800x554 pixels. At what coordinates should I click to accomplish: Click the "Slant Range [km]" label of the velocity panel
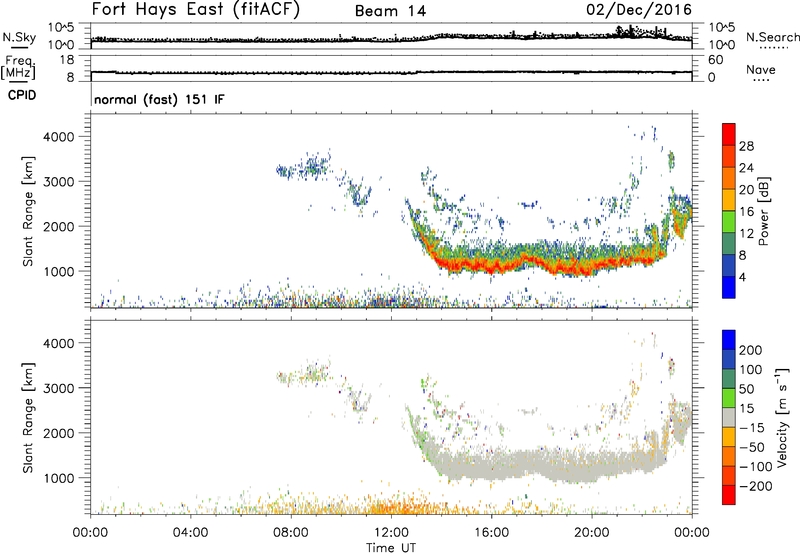point(28,418)
